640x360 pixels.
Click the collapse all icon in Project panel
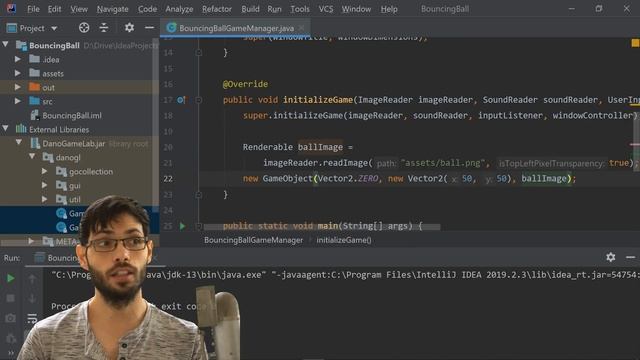tap(104, 28)
